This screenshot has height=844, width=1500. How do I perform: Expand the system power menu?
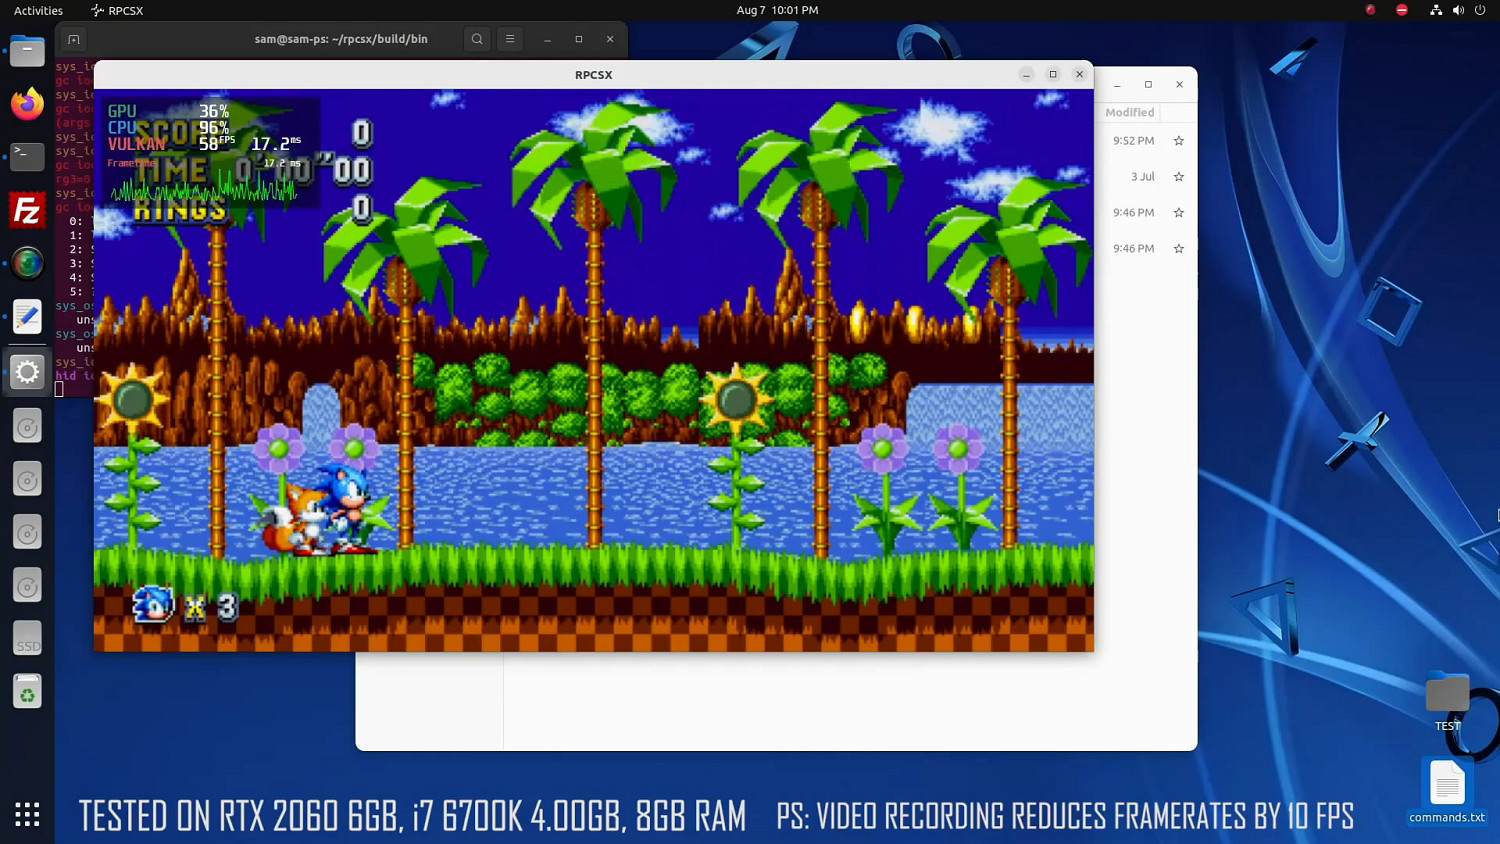click(1480, 10)
